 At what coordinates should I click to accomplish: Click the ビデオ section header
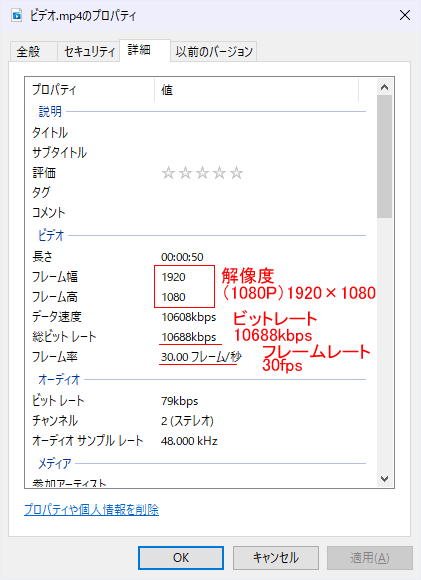point(51,235)
